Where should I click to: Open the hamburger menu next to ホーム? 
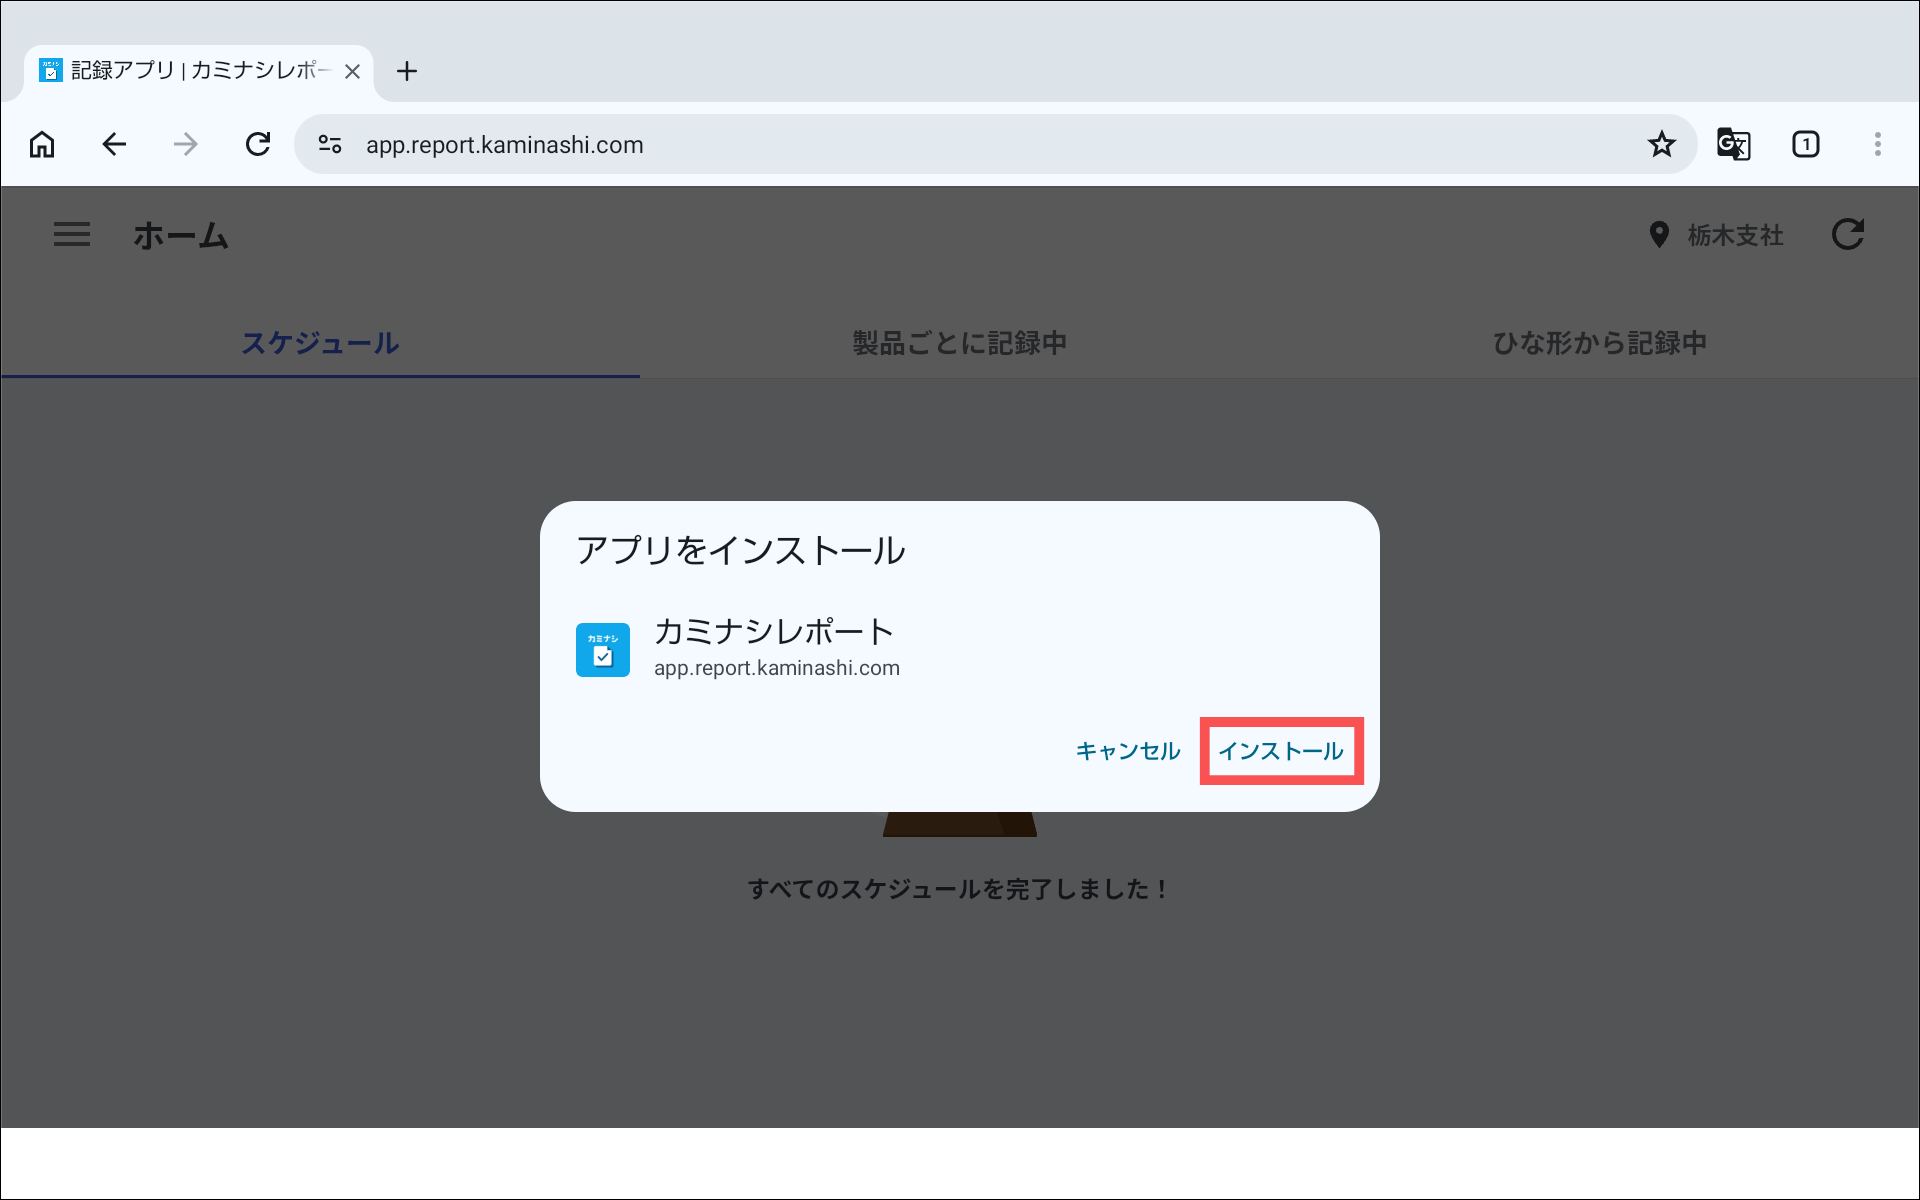(72, 235)
